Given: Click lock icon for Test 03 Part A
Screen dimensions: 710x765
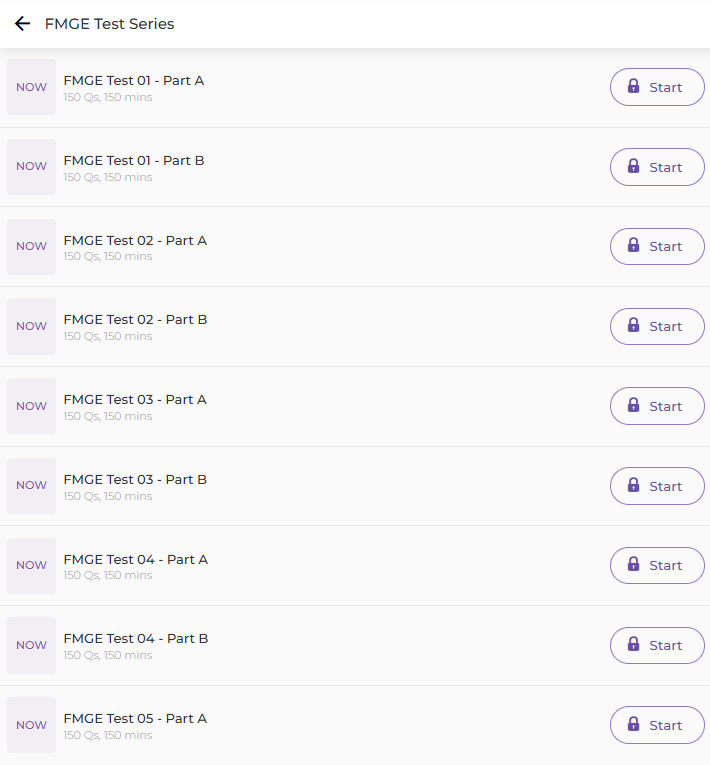Looking at the screenshot, I should coord(633,405).
